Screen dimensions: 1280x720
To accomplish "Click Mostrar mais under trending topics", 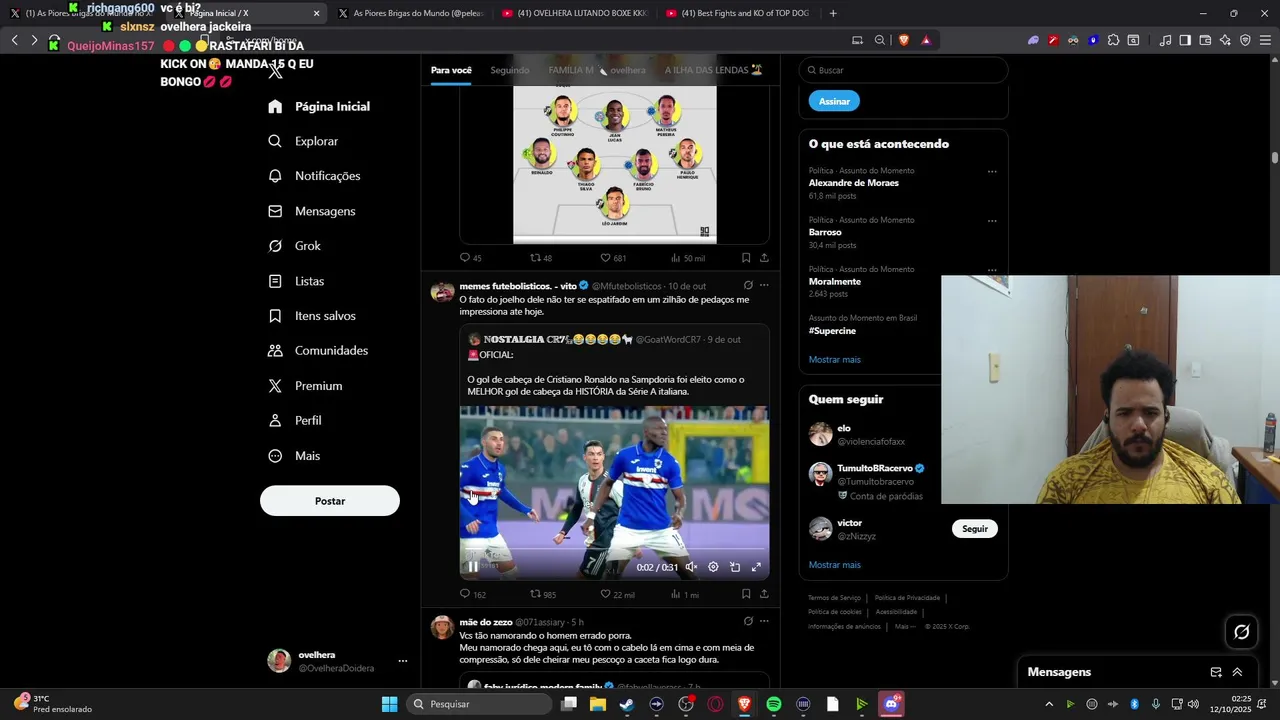I will pyautogui.click(x=834, y=360).
